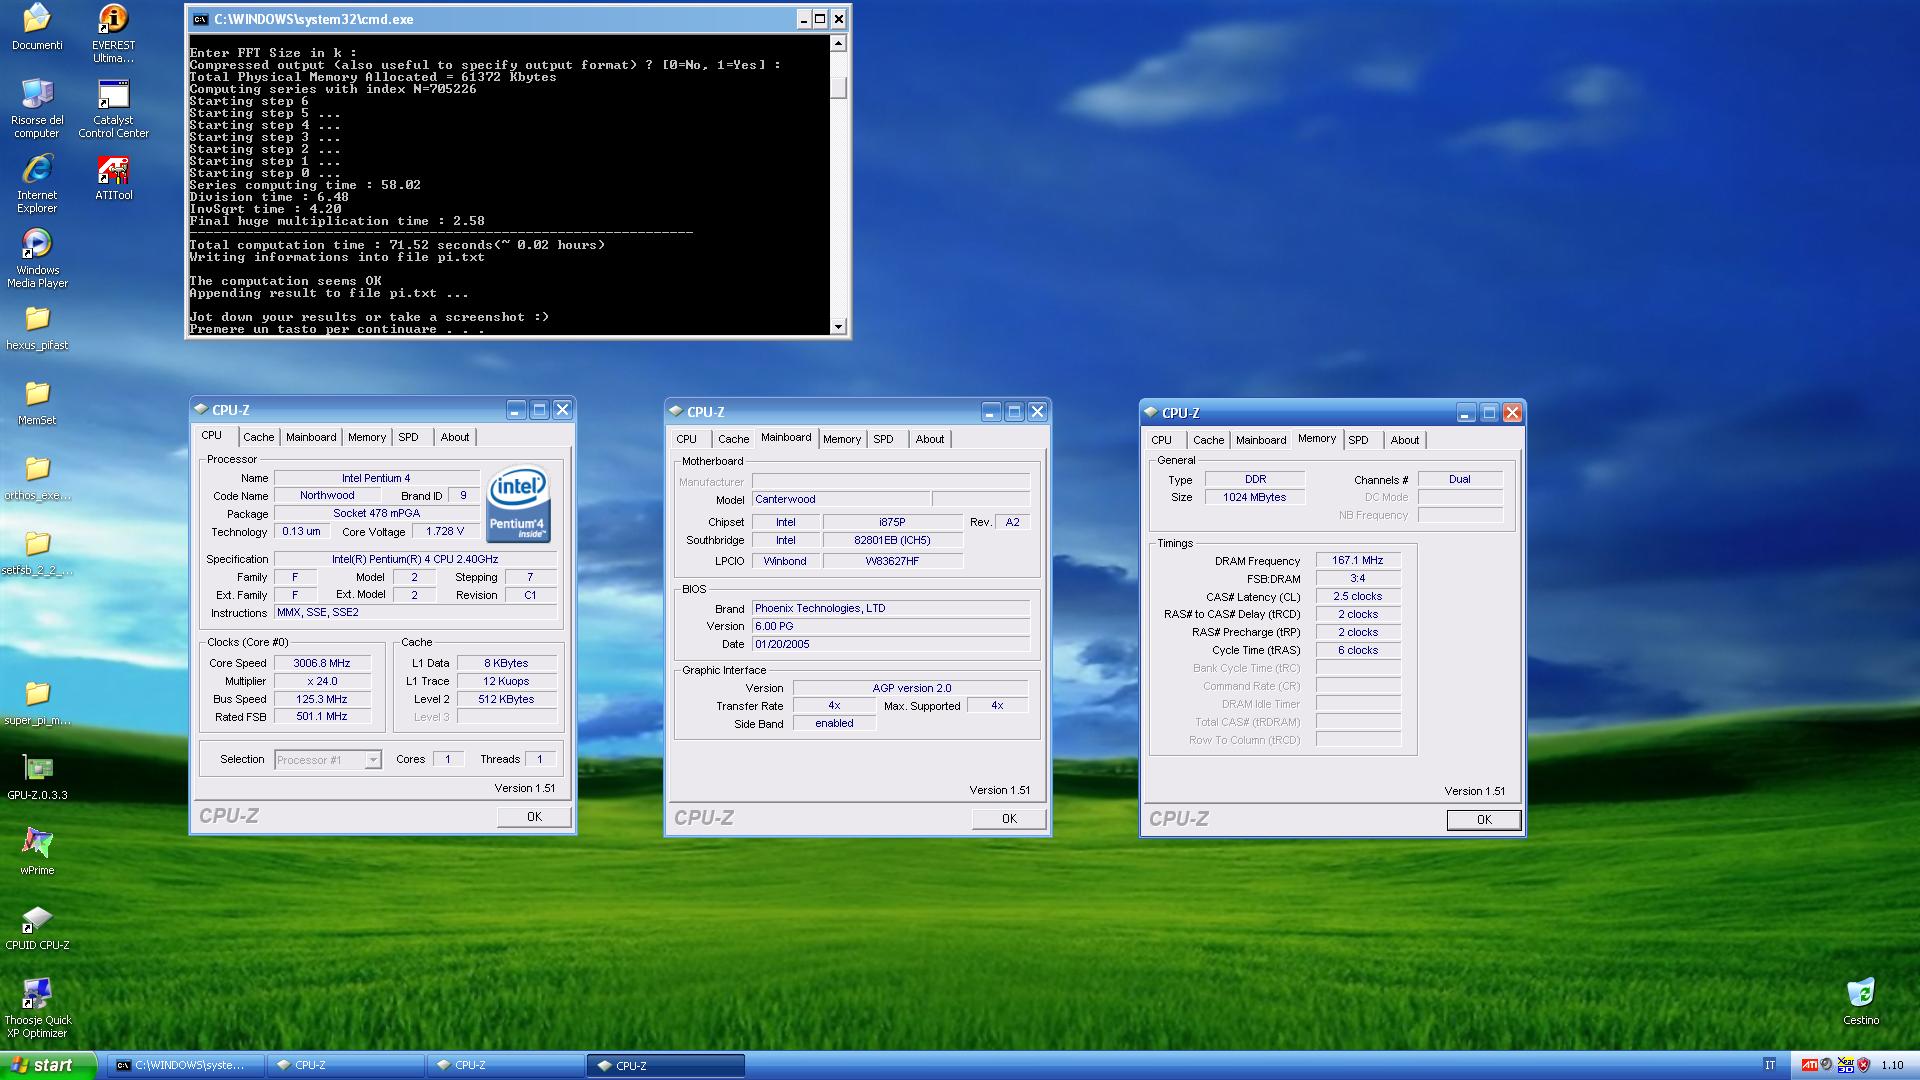1920x1080 pixels.
Task: Open the setfsb_2_2 folder
Action: [x=37, y=552]
